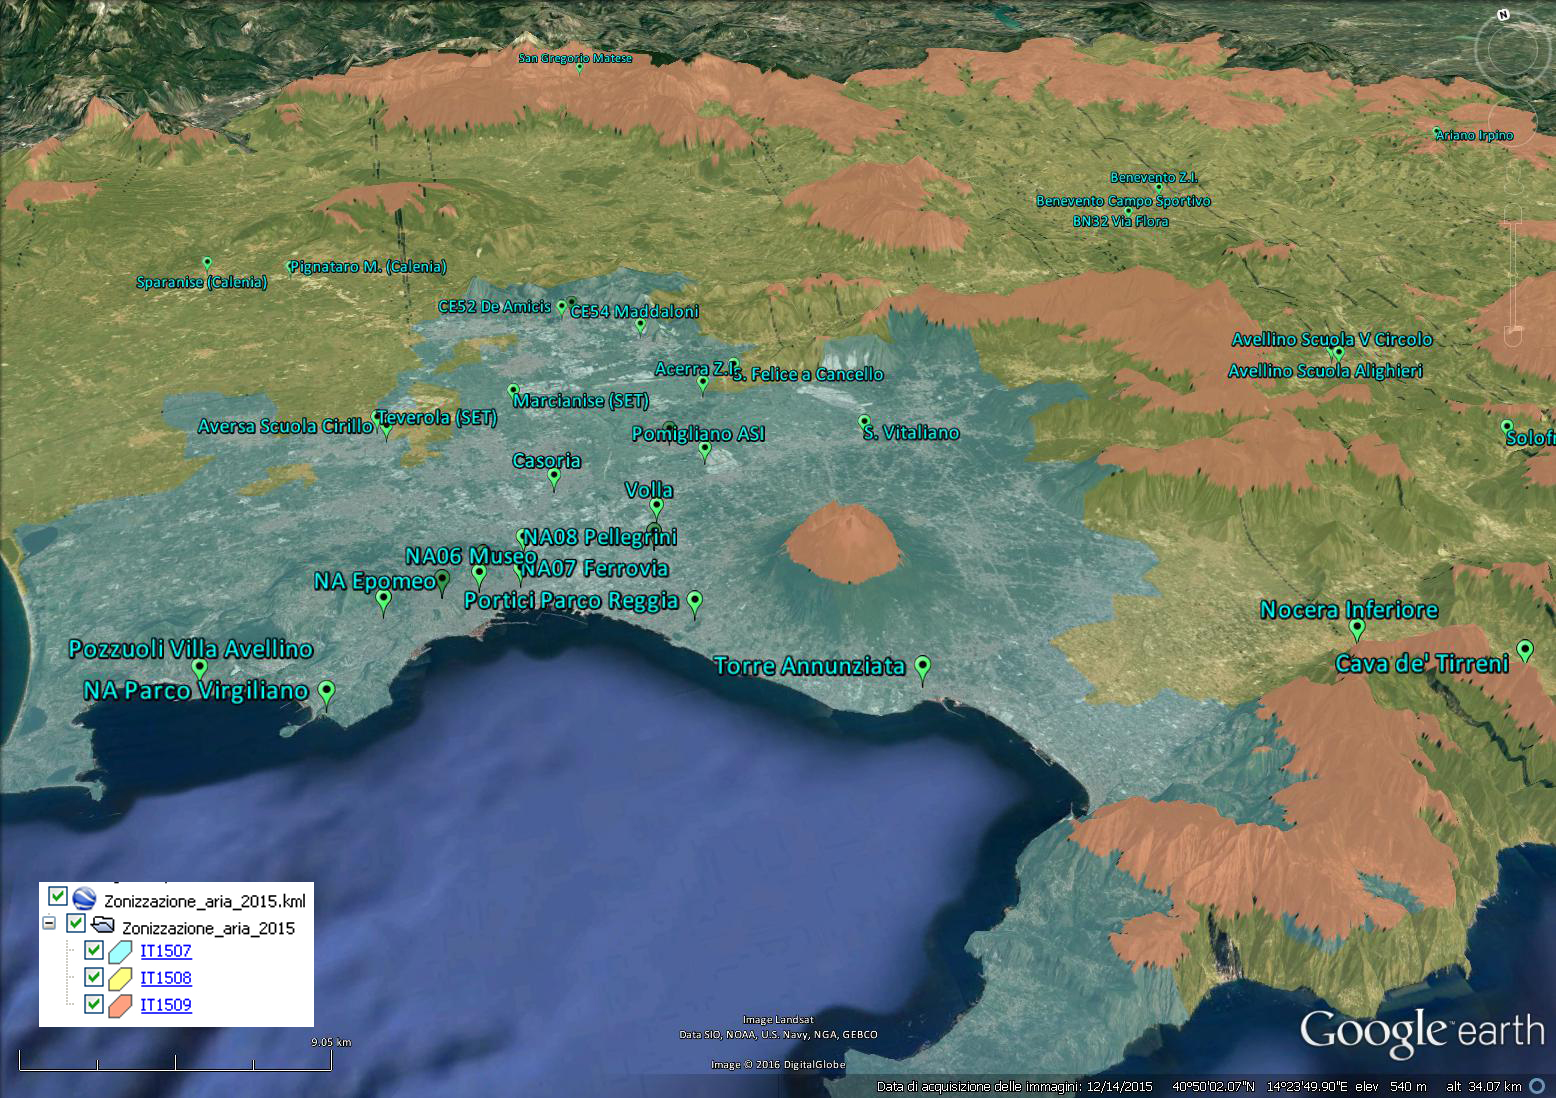Open the Volla station pin
The image size is (1556, 1098).
(x=657, y=508)
